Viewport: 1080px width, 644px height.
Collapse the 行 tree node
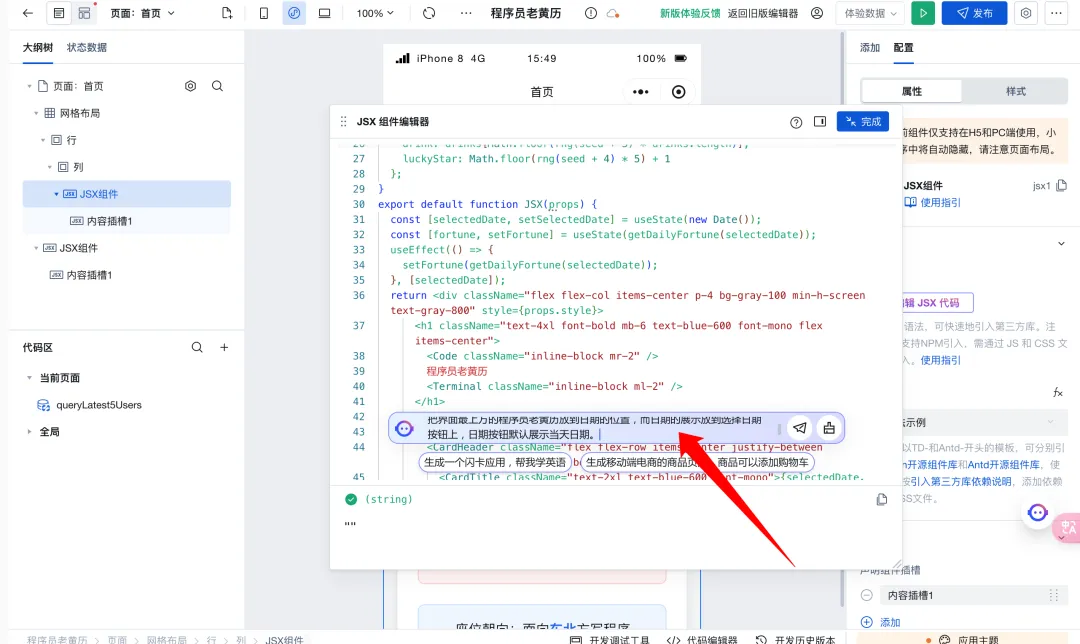(x=43, y=140)
